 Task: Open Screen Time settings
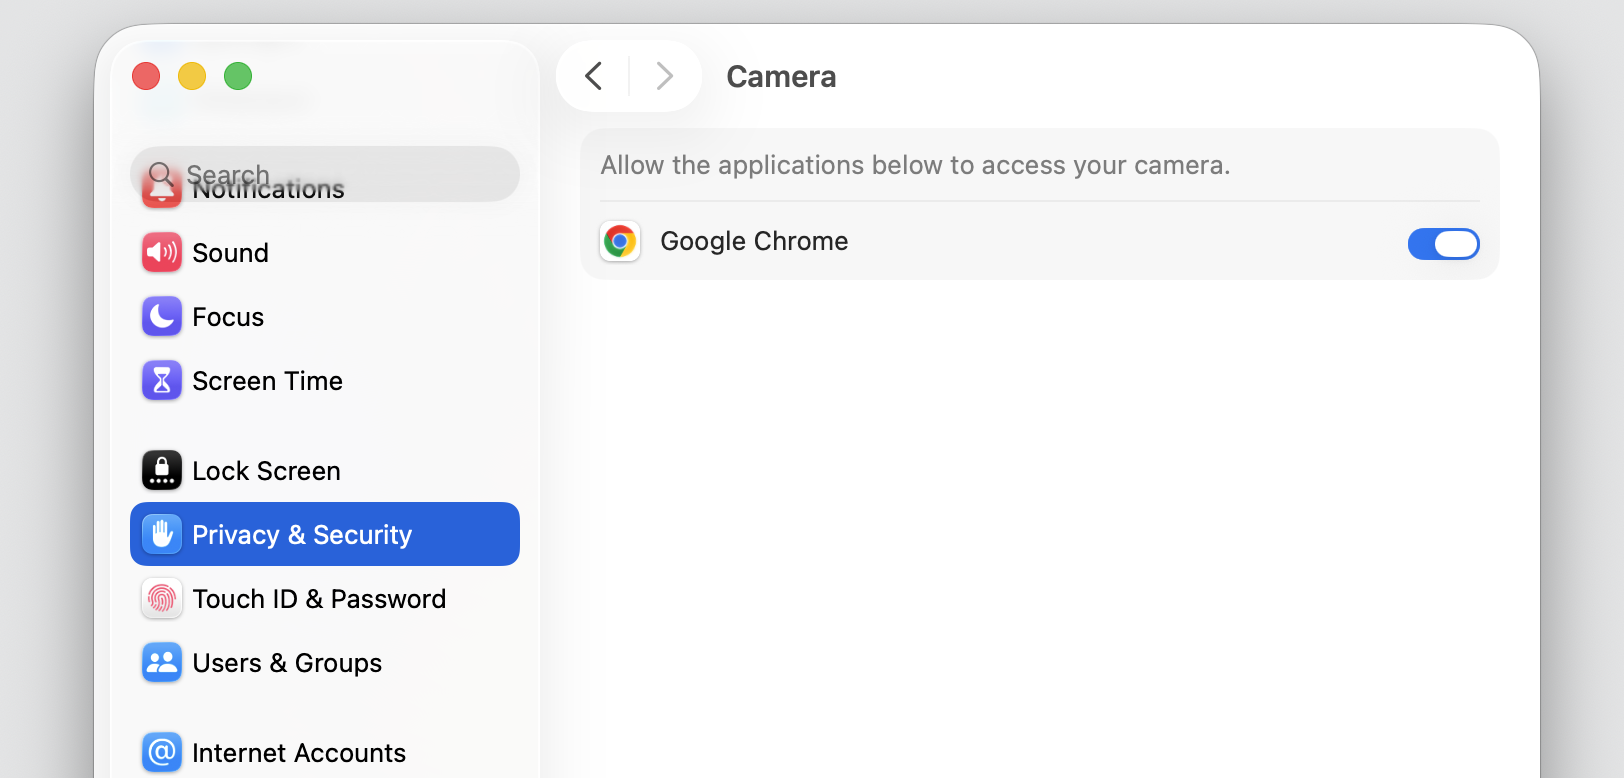coord(325,381)
